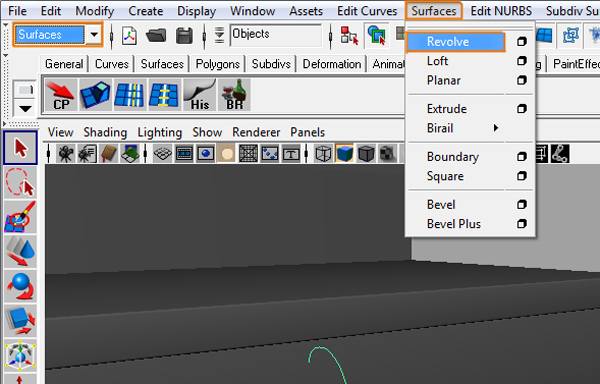Click the BR wine bottle shelf icon
This screenshot has height=384, width=600.
point(234,95)
